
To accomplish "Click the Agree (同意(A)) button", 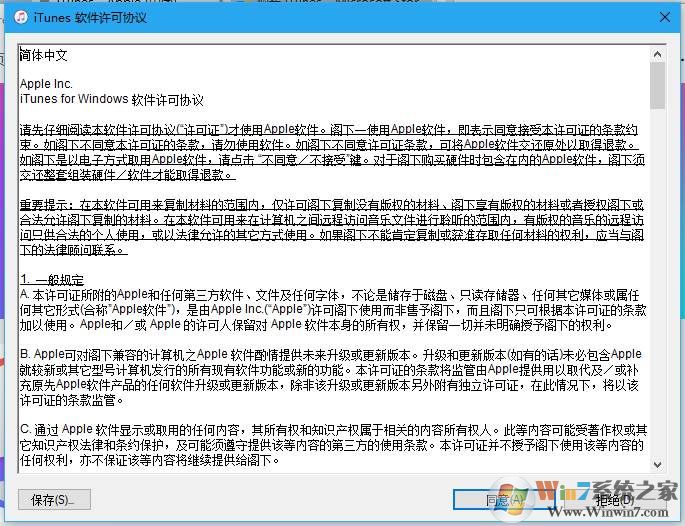I will coord(504,499).
